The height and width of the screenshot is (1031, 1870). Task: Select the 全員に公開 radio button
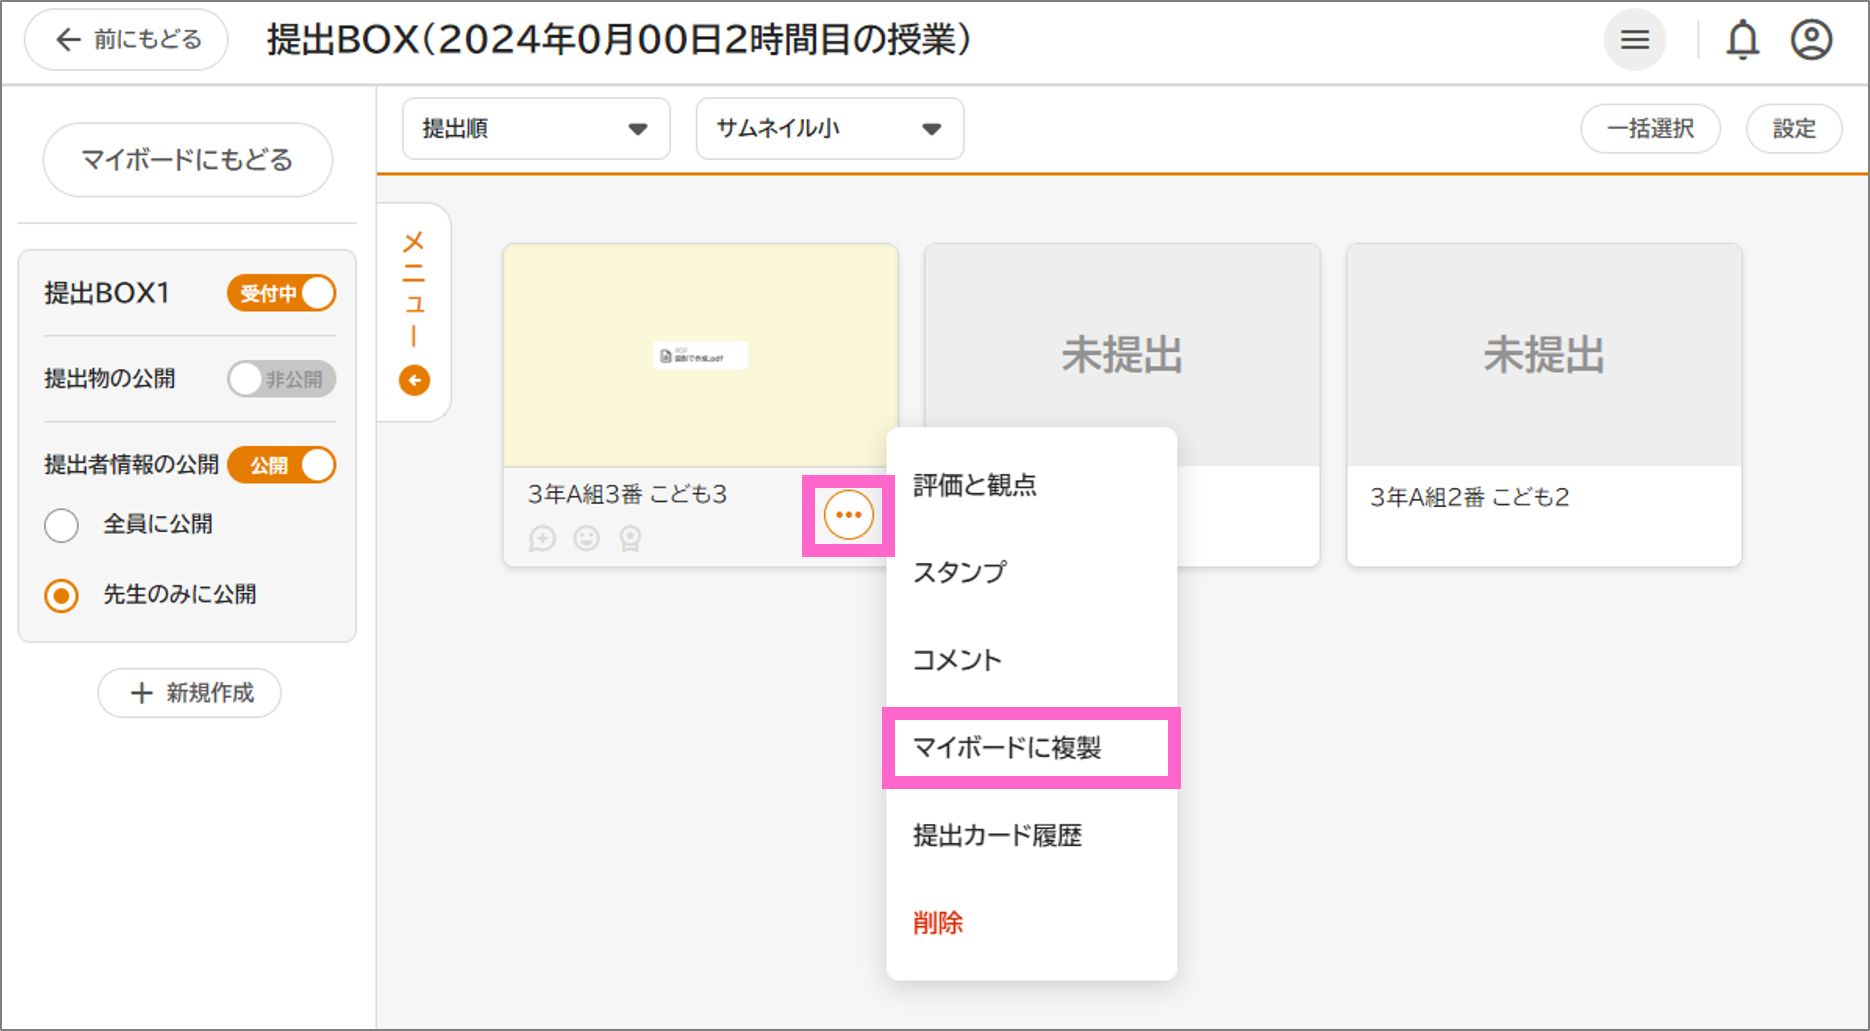coord(62,525)
